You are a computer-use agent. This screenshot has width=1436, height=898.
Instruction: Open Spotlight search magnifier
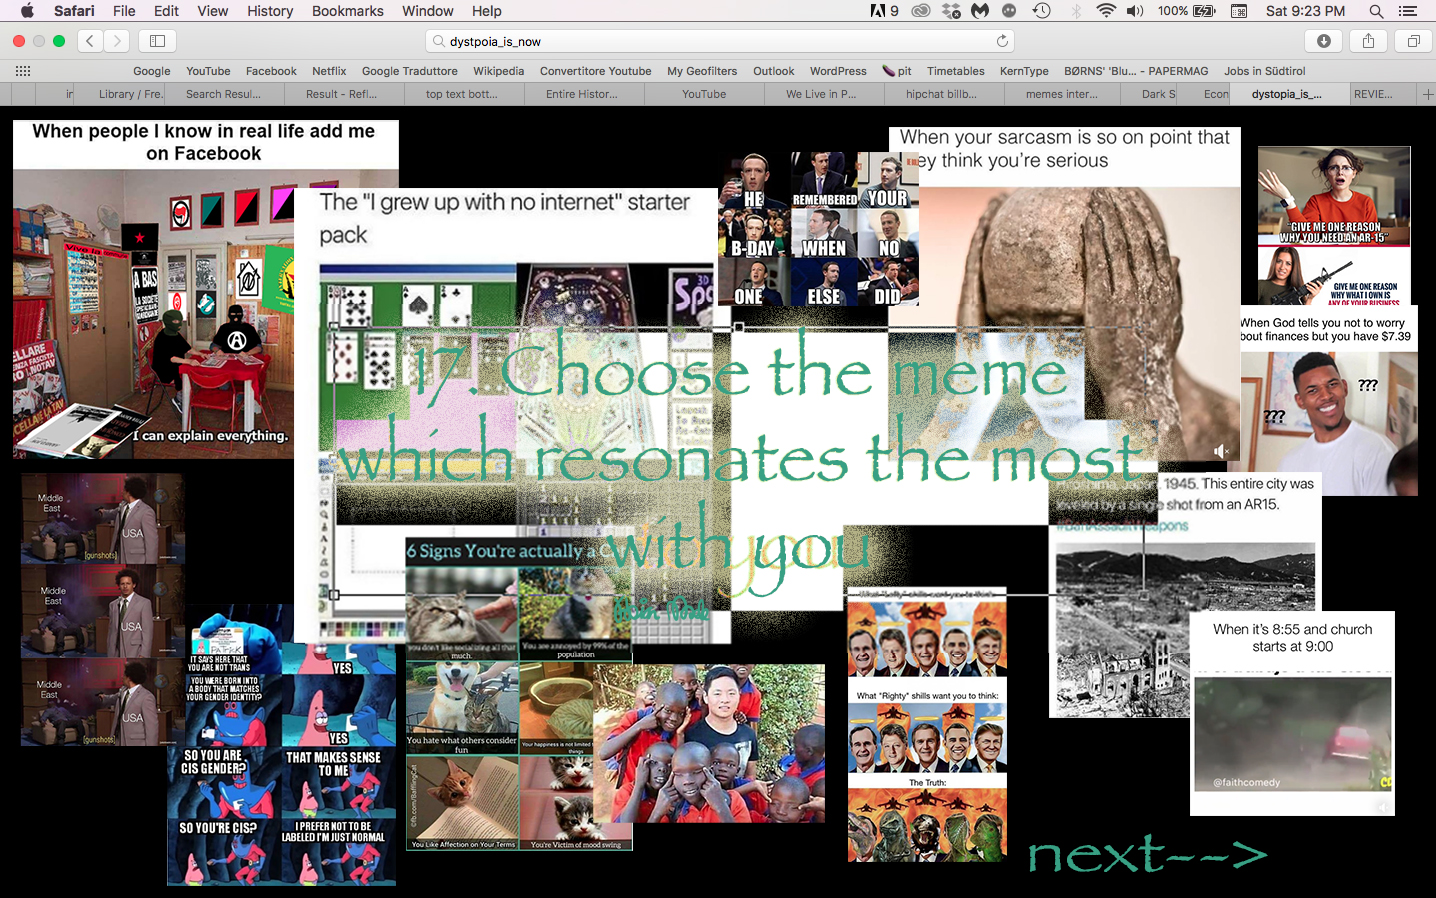pyautogui.click(x=1376, y=11)
